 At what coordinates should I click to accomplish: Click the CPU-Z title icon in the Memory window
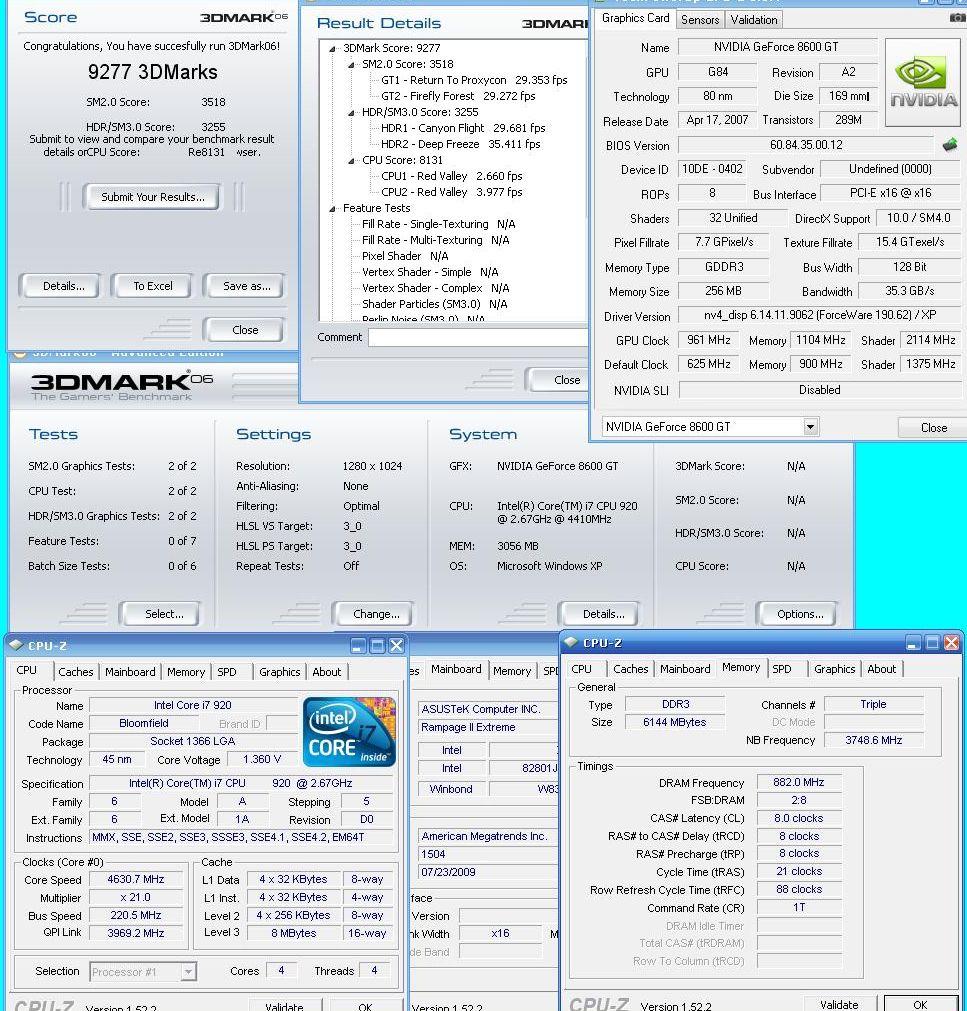571,642
